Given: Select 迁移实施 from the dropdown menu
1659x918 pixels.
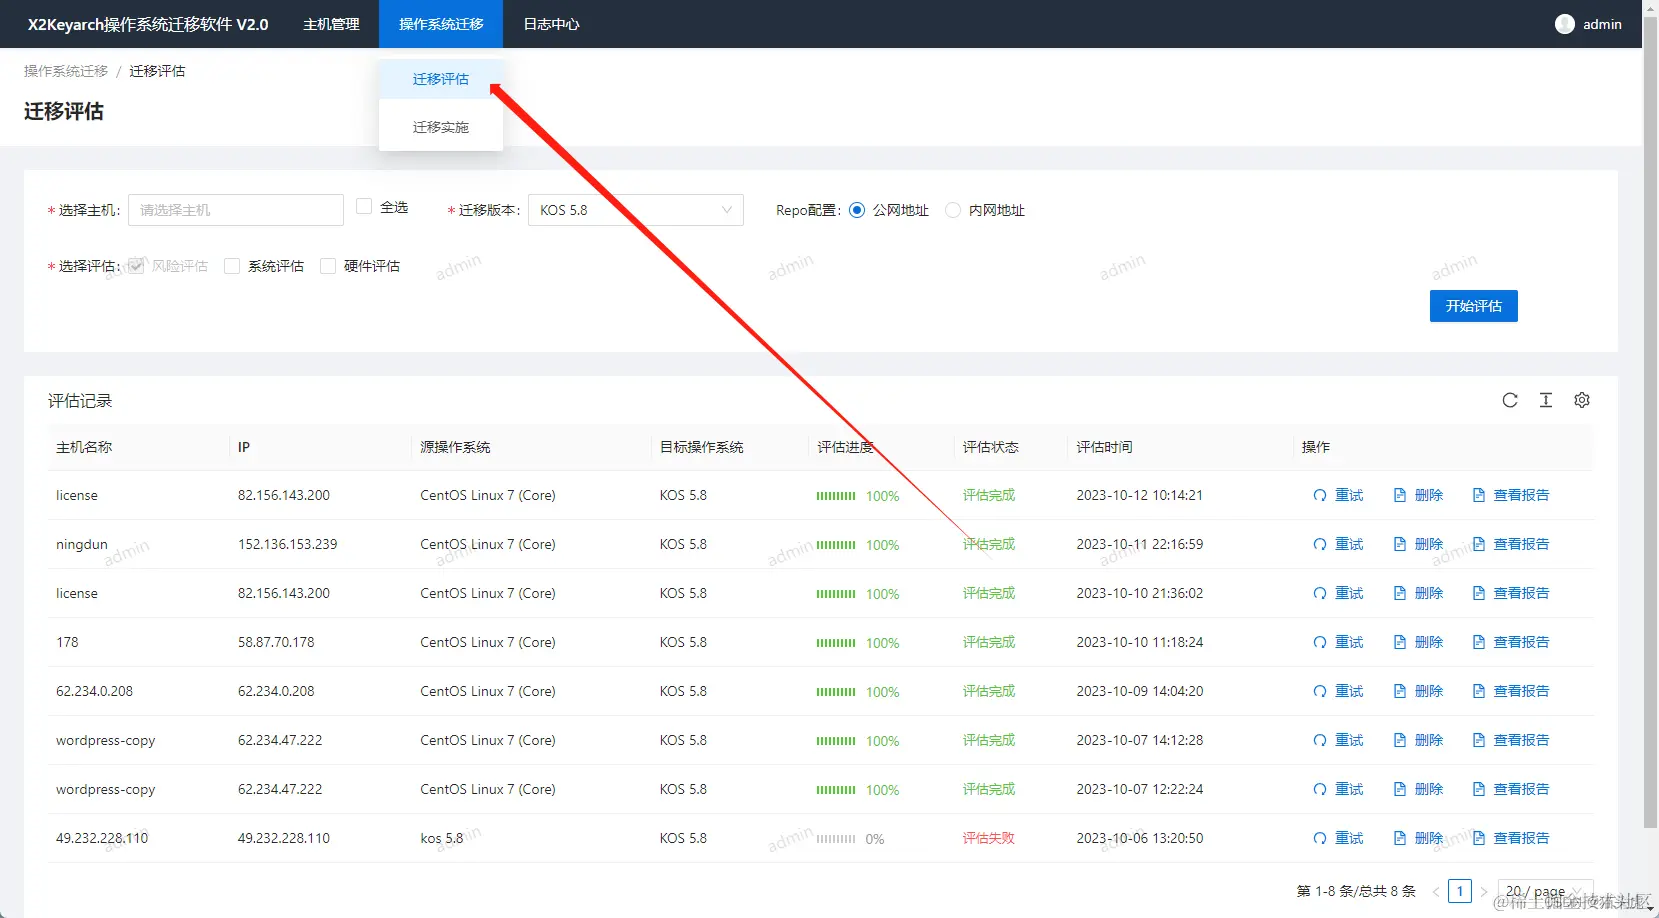Looking at the screenshot, I should pos(441,127).
